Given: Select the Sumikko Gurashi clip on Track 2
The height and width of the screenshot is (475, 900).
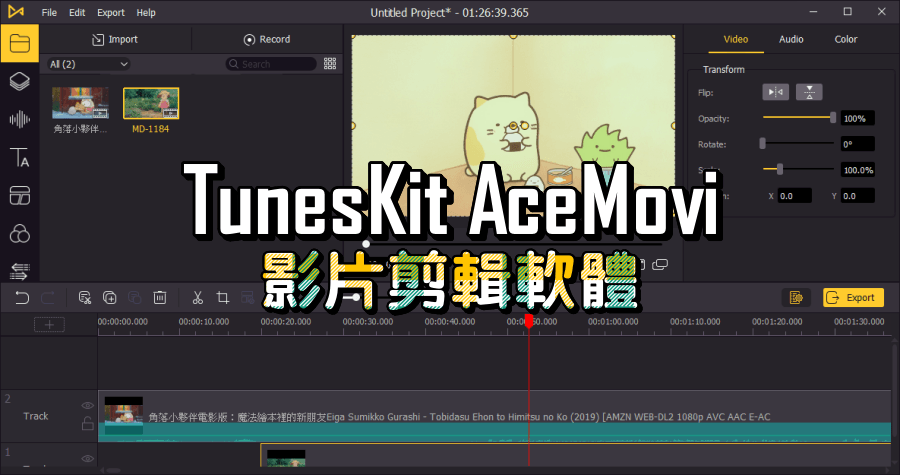Looking at the screenshot, I should point(494,416).
